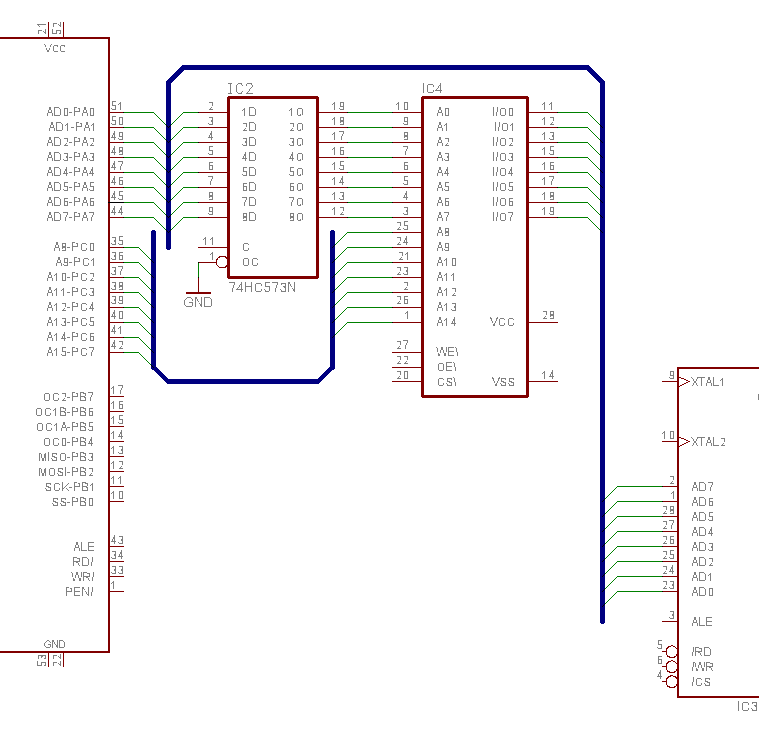Click the WR/ pin on the microcontroller
Viewport: 759px width, 745px height.
coord(83,577)
